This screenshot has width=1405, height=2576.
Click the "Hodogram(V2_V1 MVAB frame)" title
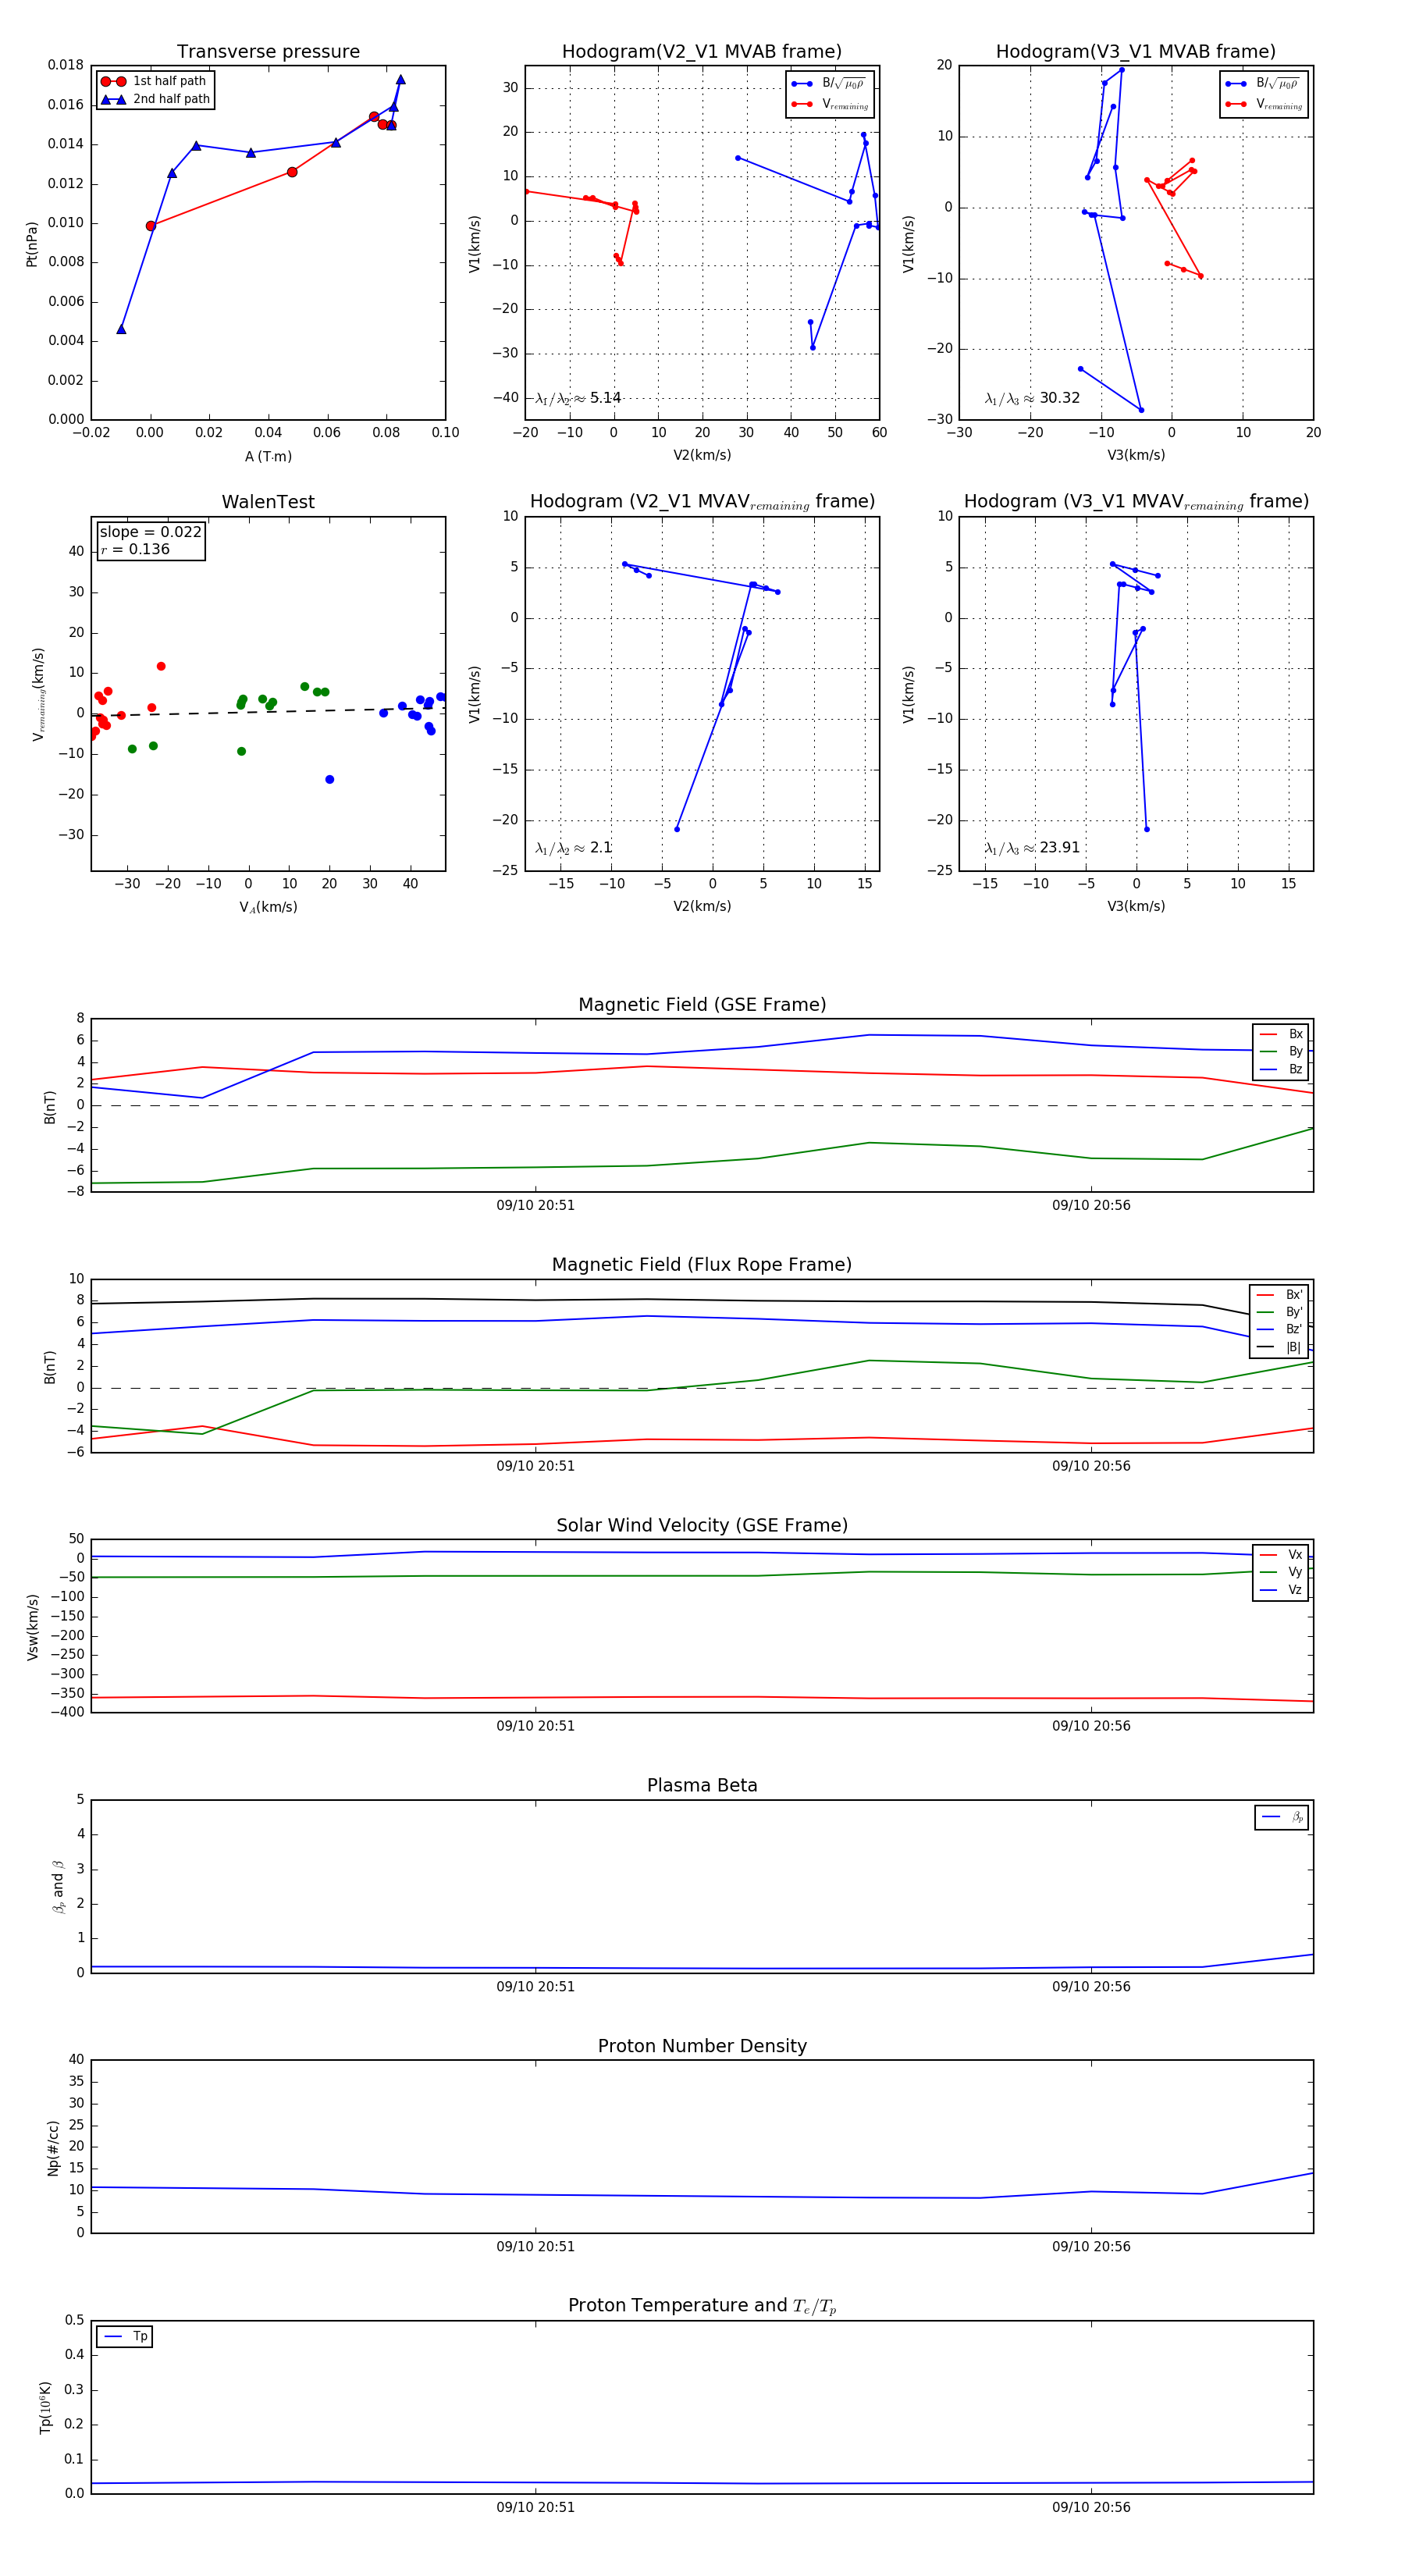pyautogui.click(x=702, y=52)
